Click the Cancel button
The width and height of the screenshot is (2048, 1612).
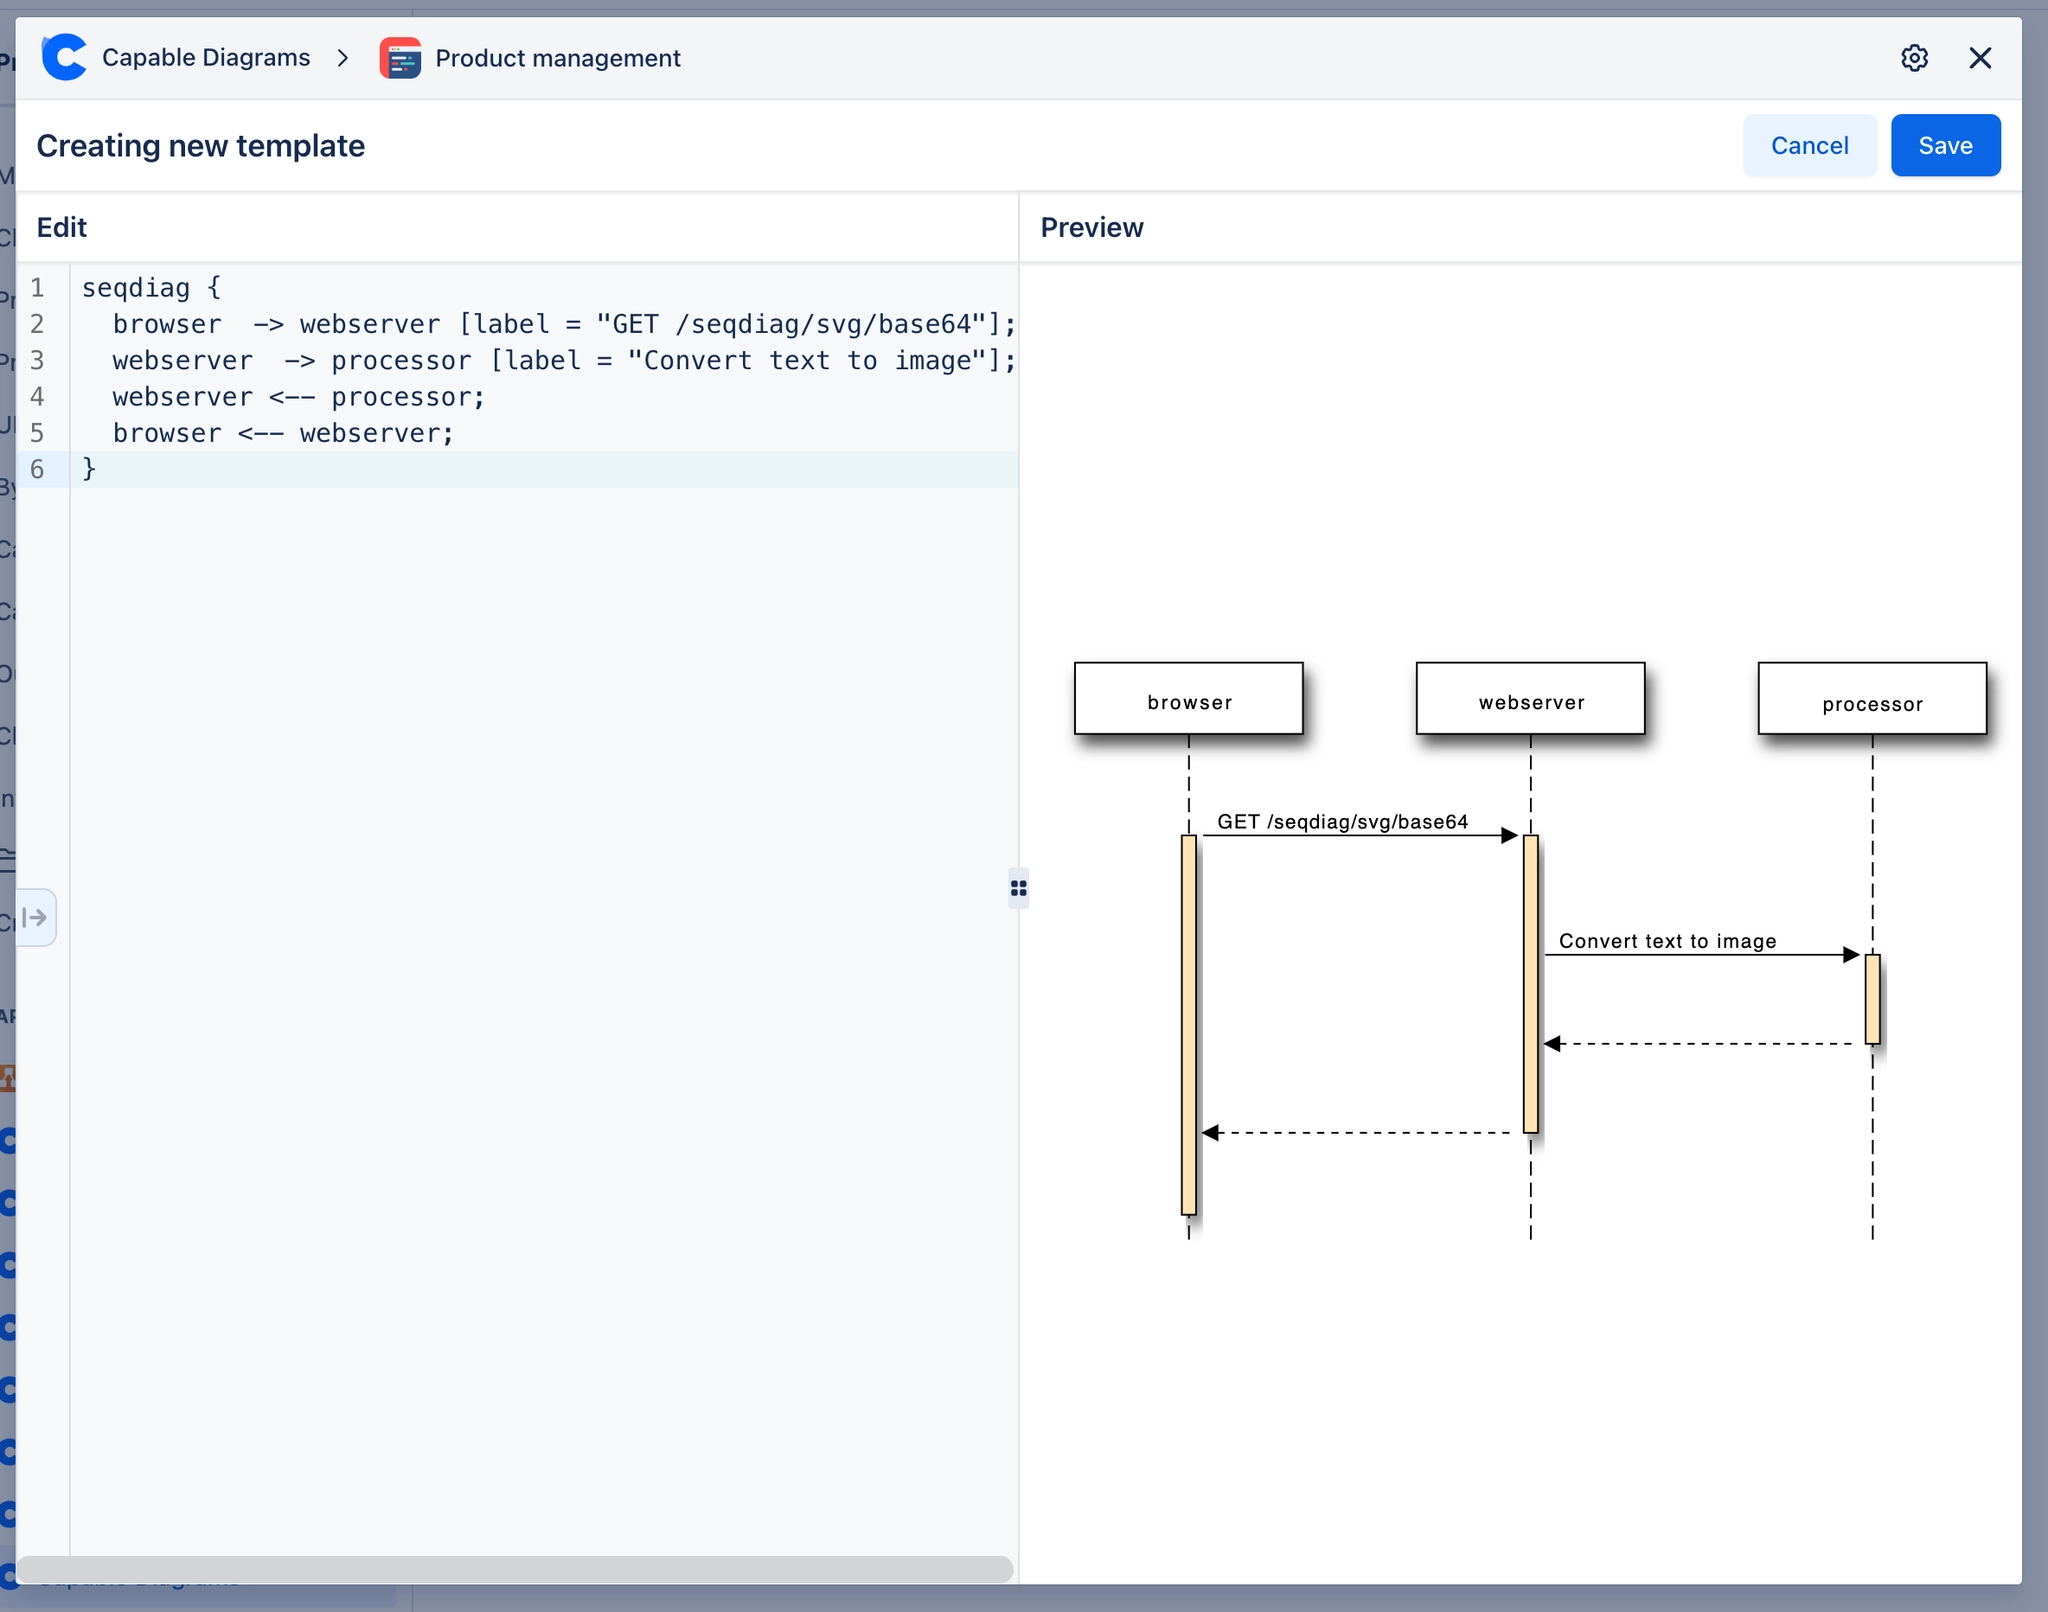click(1808, 146)
